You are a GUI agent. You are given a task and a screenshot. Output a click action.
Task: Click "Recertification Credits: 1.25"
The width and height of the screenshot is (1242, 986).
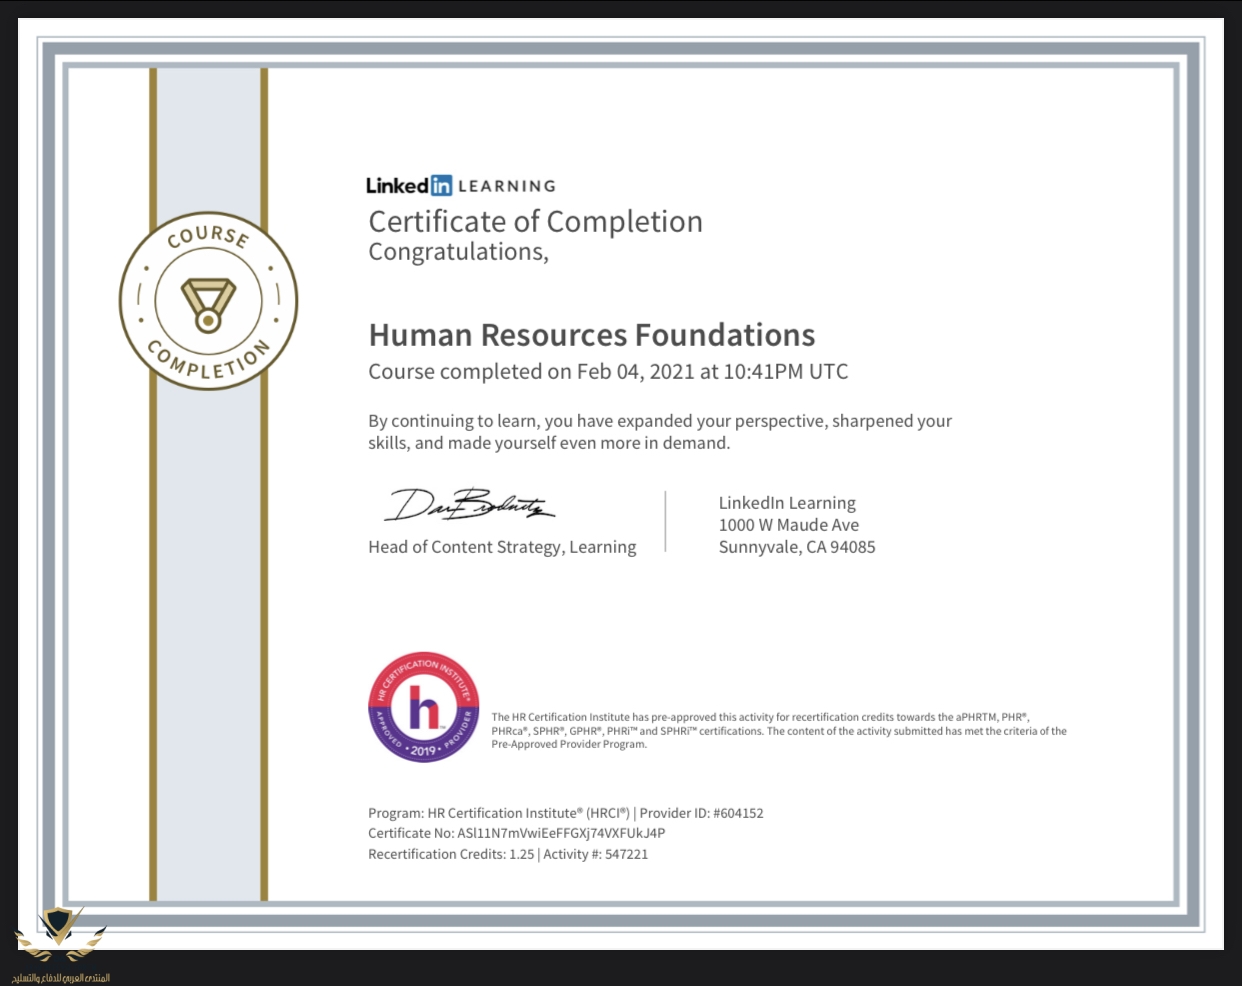click(x=451, y=854)
